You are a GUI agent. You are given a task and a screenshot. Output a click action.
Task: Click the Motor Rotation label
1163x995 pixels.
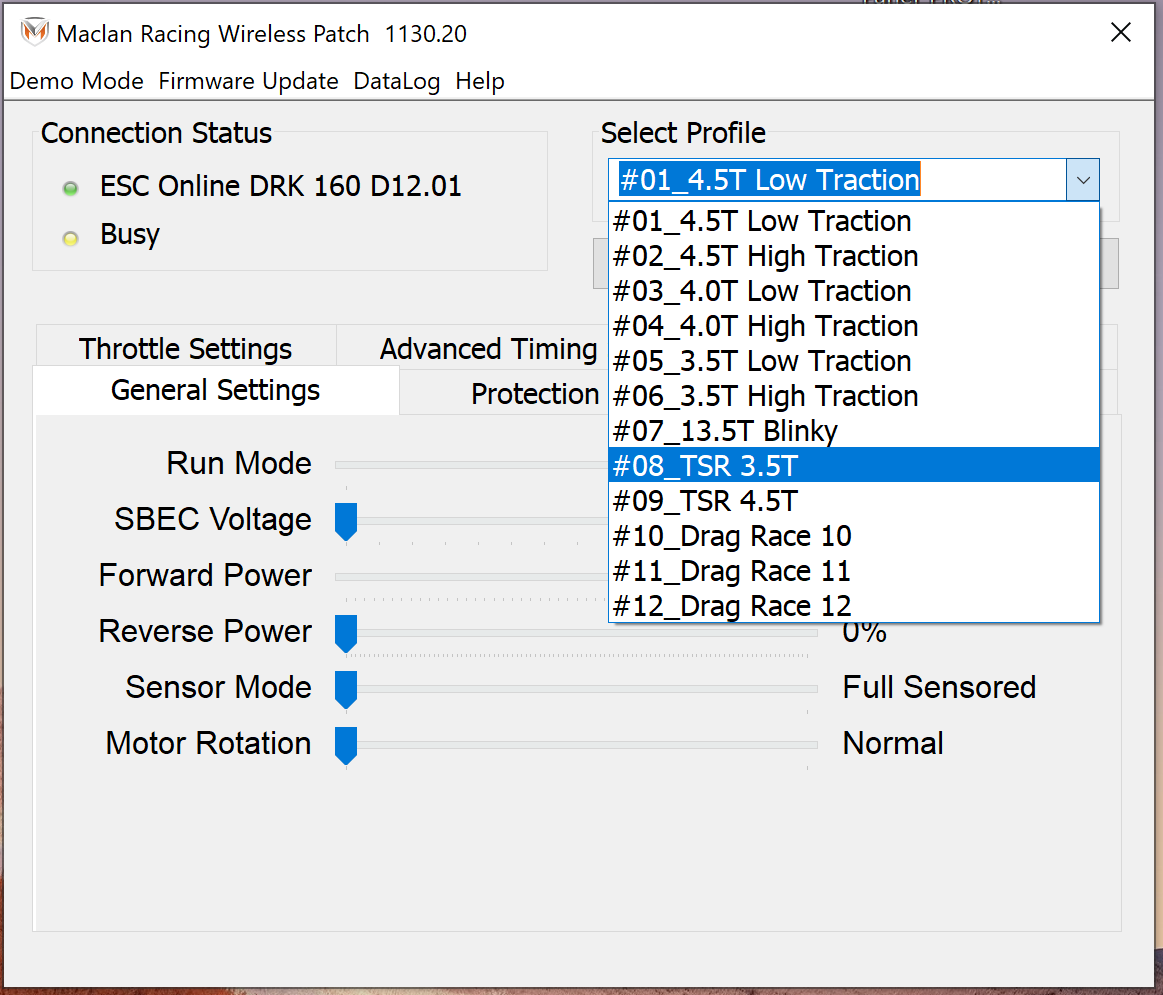[x=208, y=743]
